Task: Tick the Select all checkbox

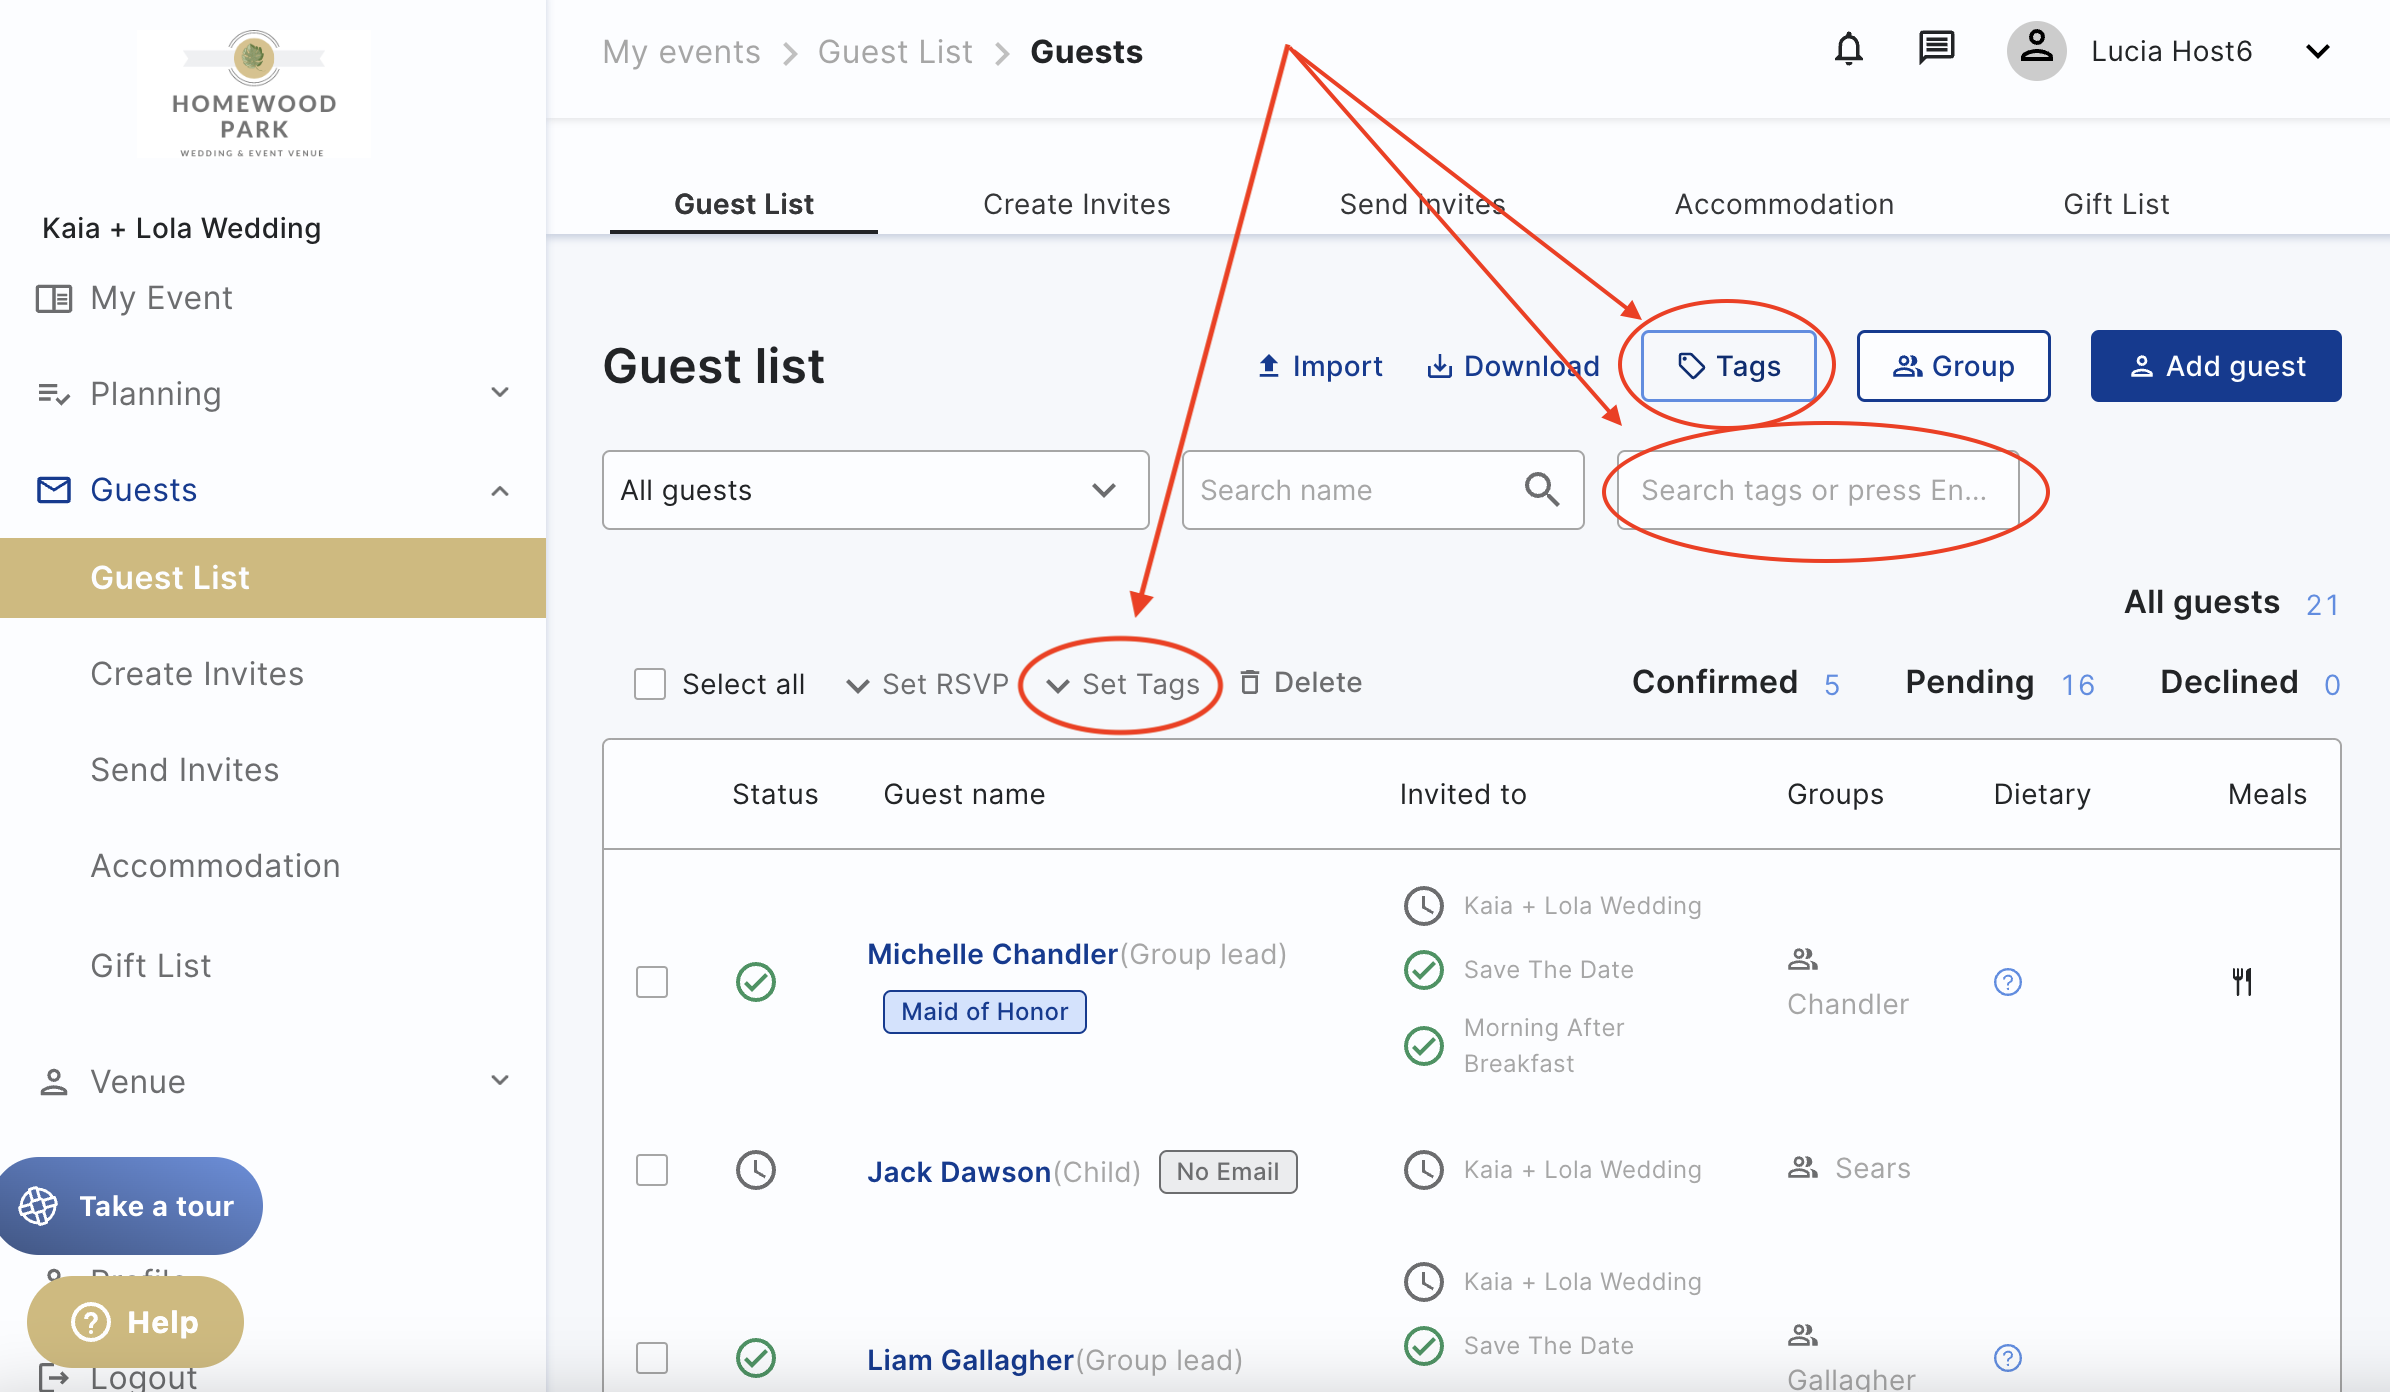Action: pos(650,684)
